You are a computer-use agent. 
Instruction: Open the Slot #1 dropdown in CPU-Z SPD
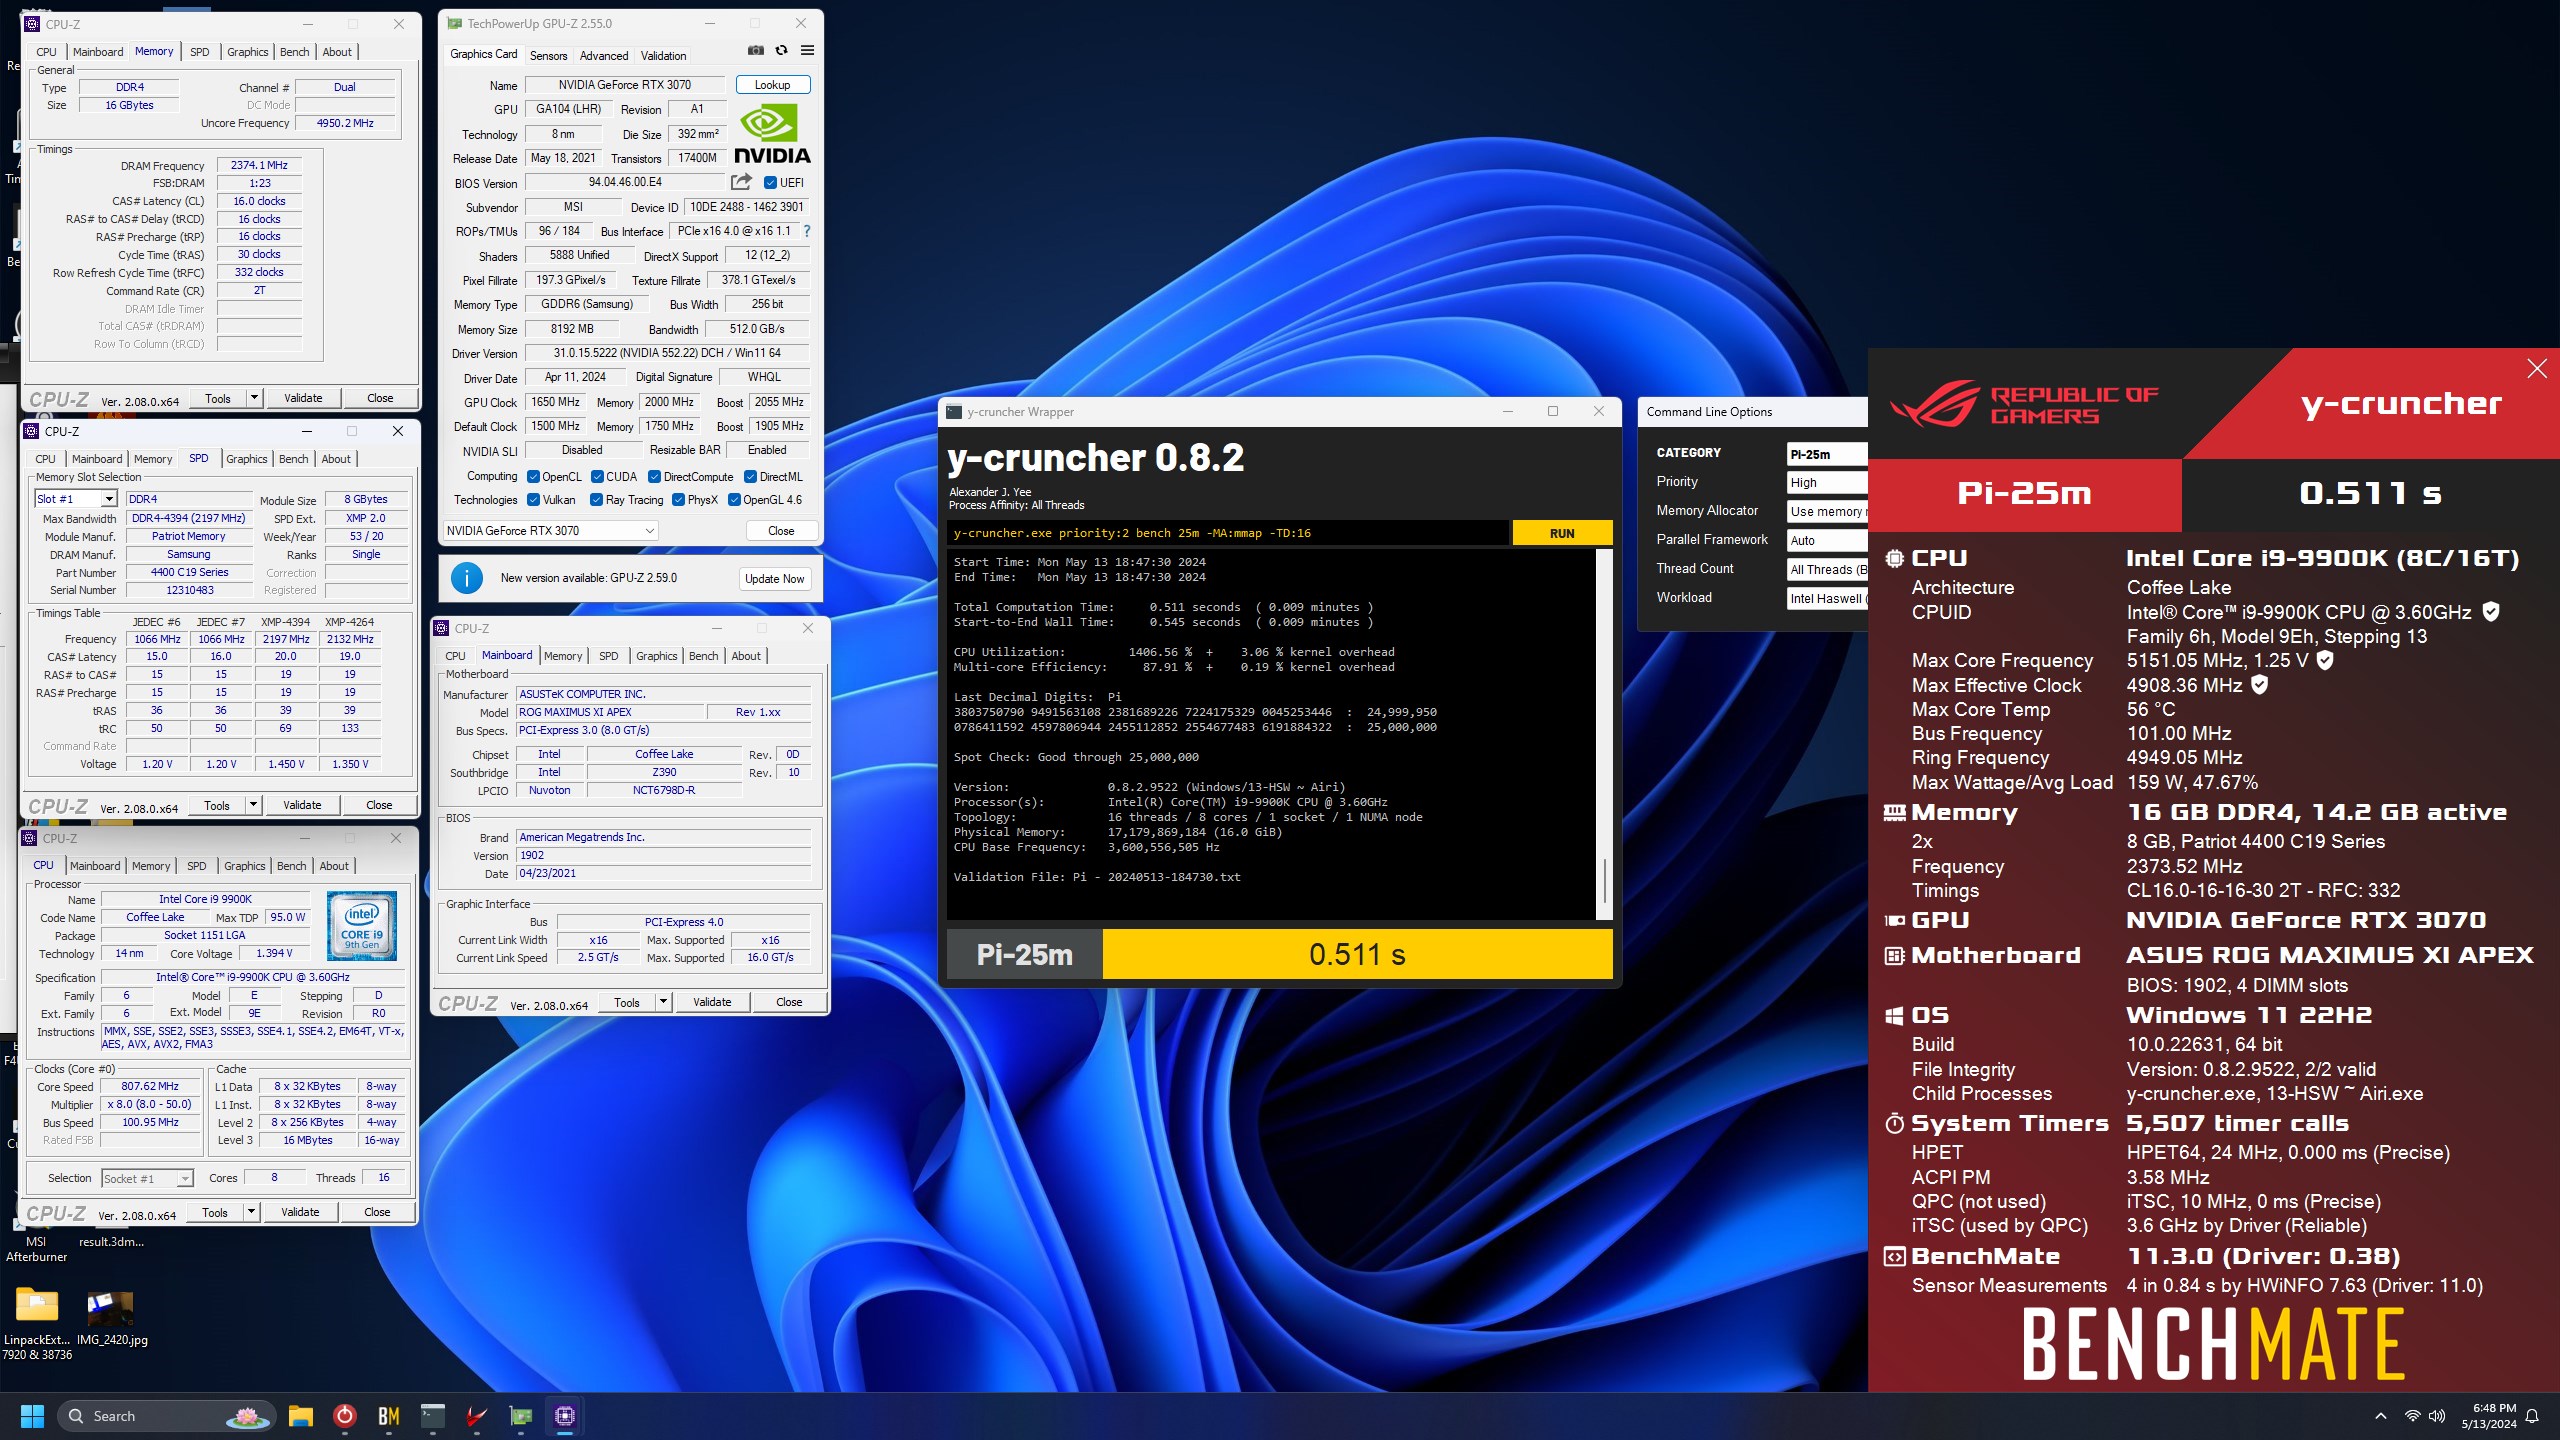[x=76, y=499]
